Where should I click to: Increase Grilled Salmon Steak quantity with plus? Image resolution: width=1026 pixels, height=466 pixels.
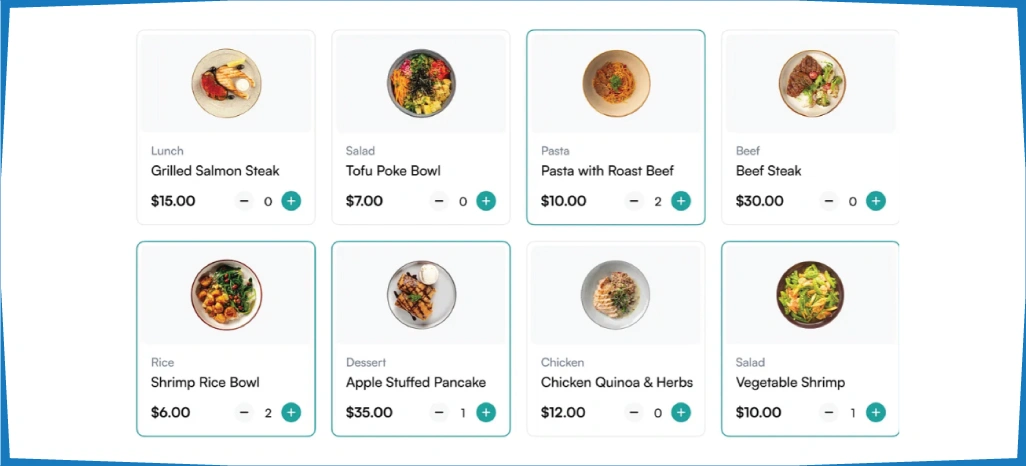tap(291, 201)
